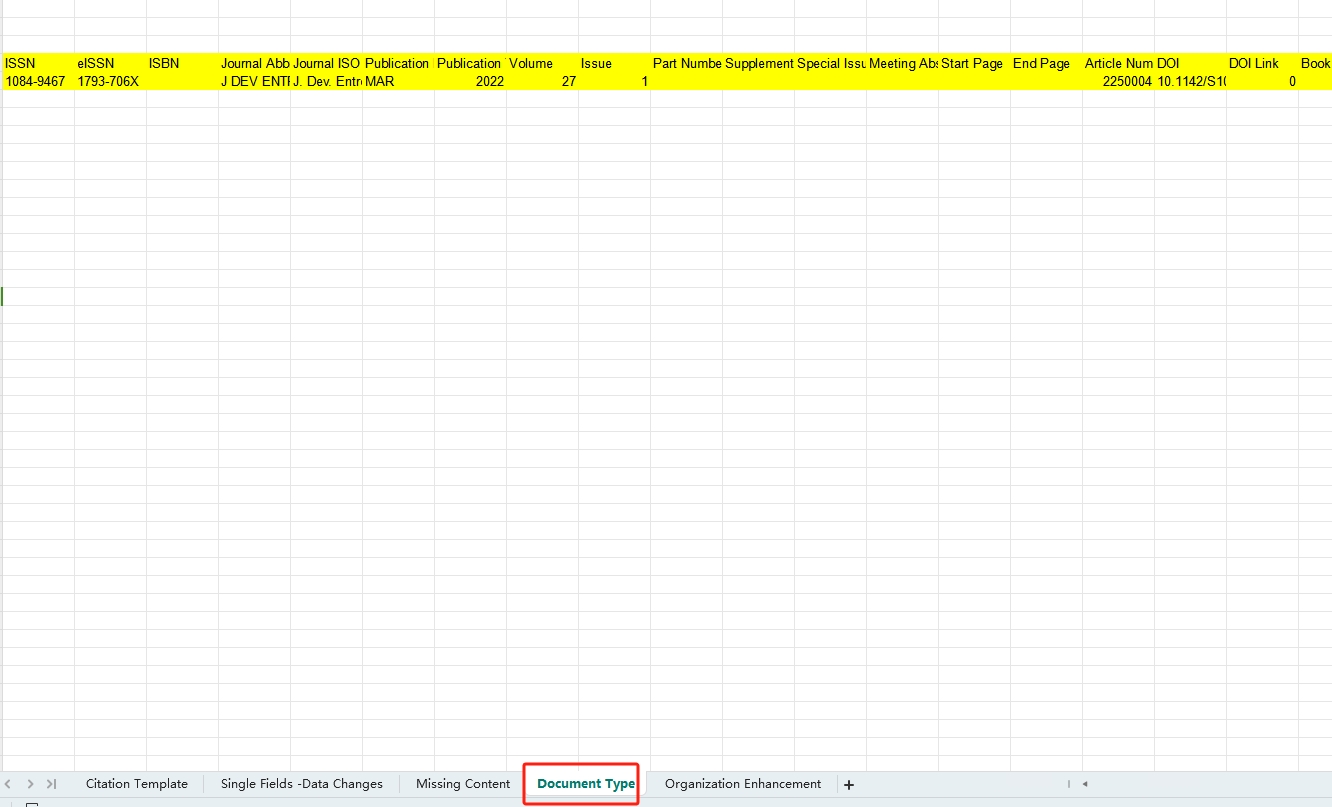Select the Missing Content sheet tab

tap(463, 784)
